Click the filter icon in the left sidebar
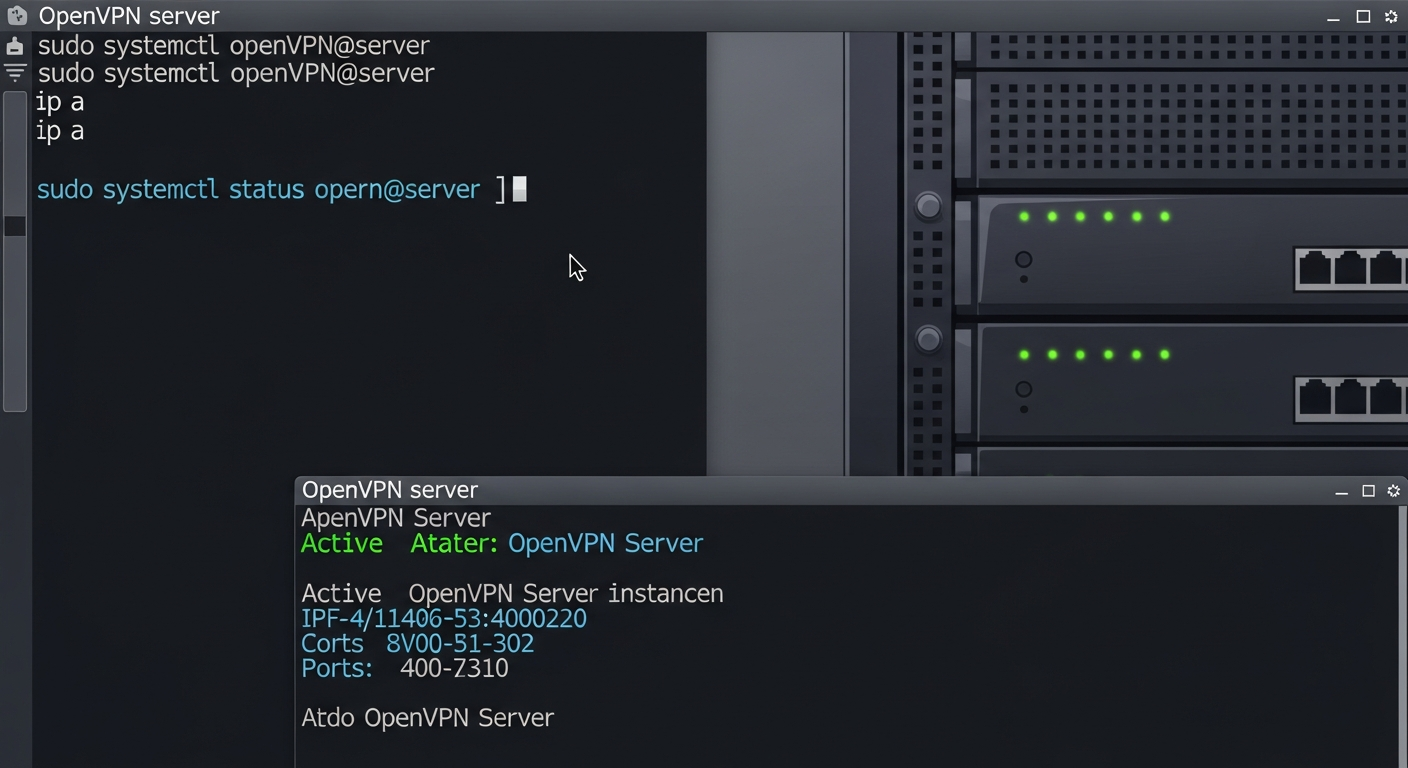The image size is (1408, 768). 14,72
